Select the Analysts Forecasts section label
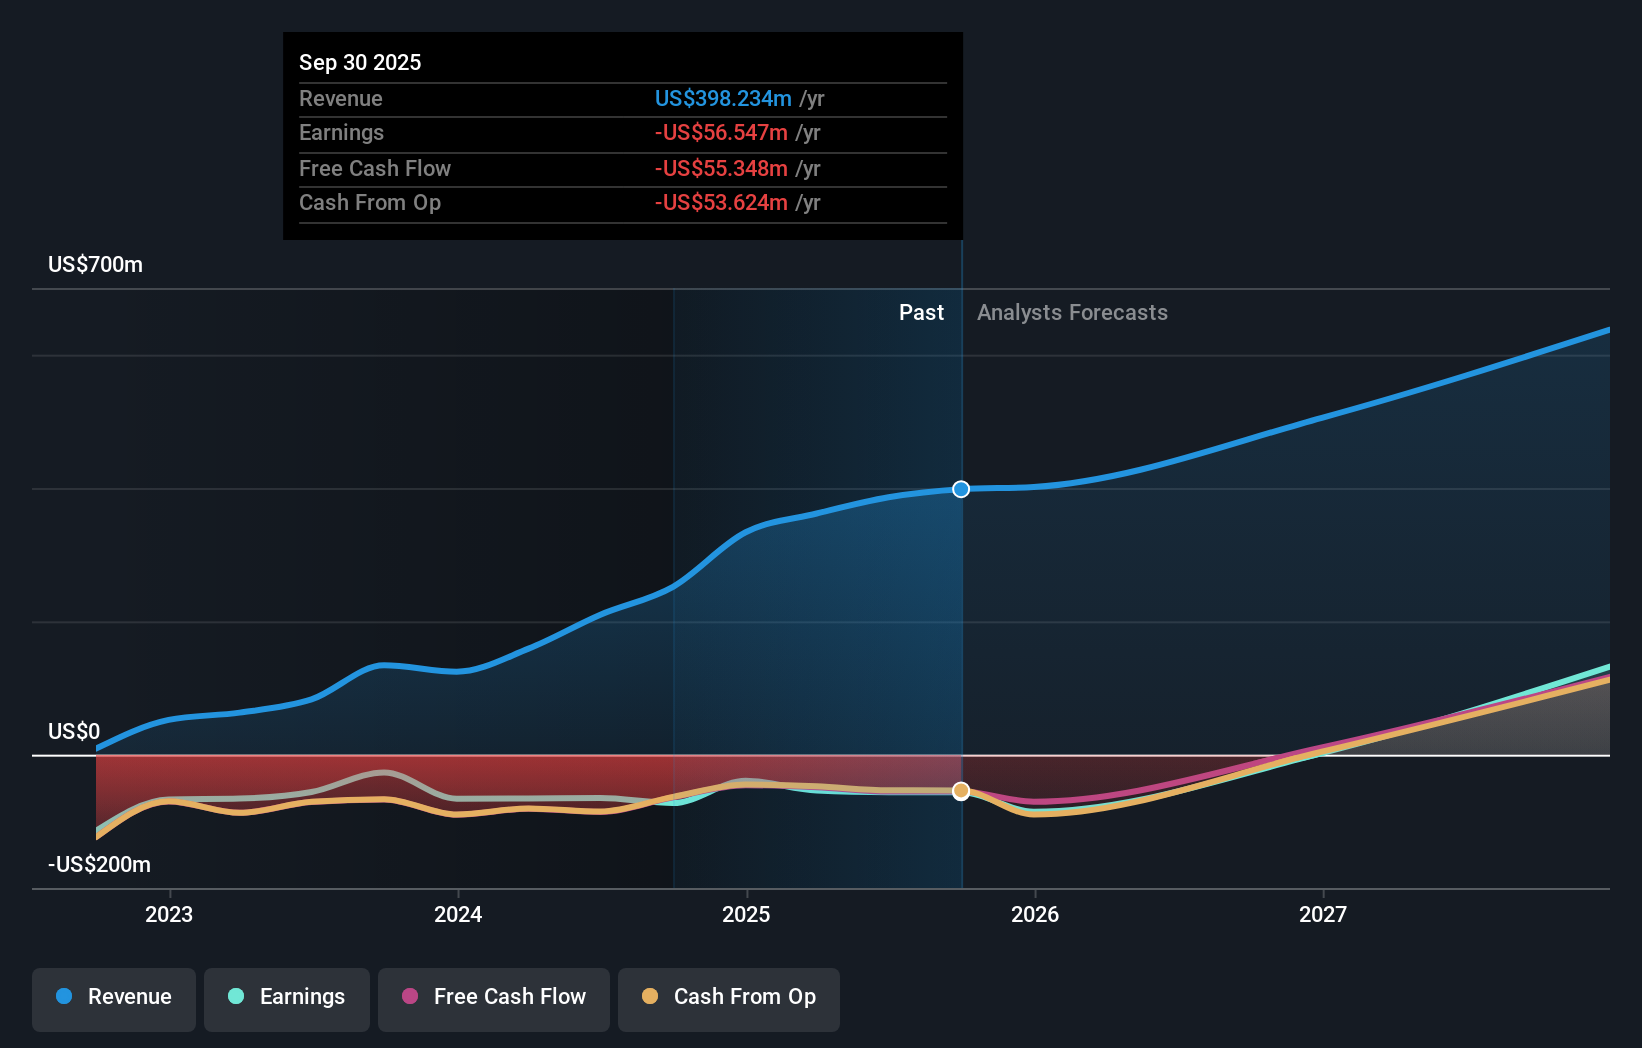 [x=1072, y=312]
